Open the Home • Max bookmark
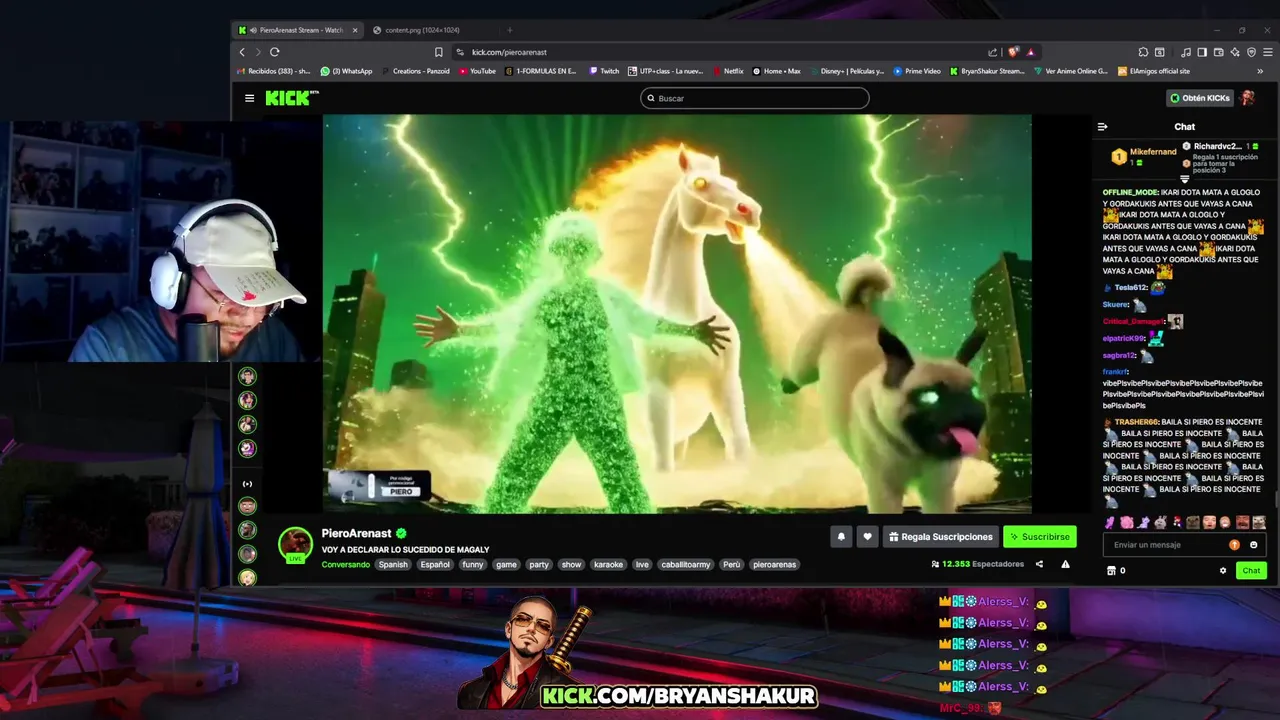The height and width of the screenshot is (720, 1280). 776,71
